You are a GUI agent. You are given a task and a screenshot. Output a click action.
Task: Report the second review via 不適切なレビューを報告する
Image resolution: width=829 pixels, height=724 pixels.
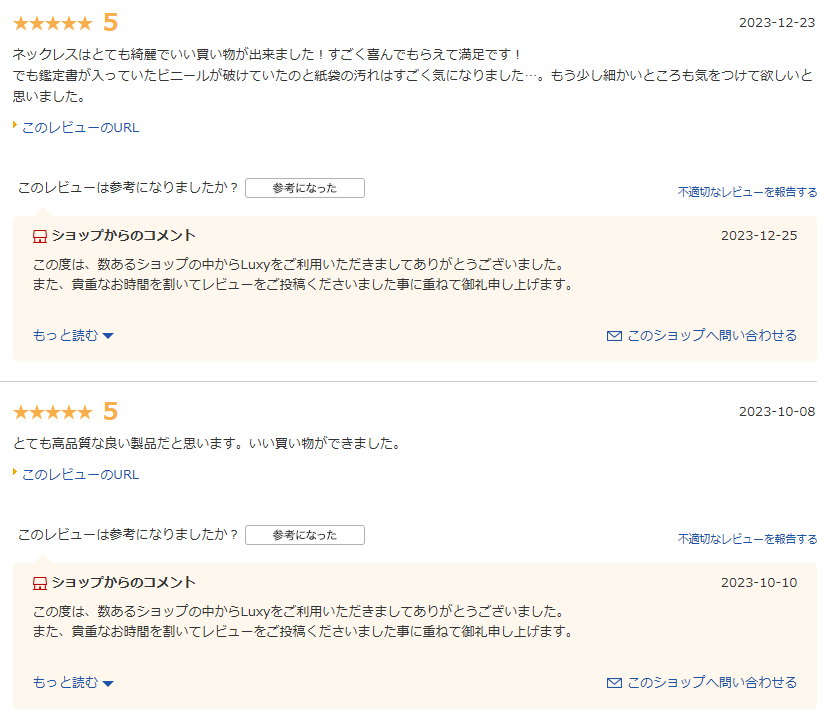(x=746, y=539)
